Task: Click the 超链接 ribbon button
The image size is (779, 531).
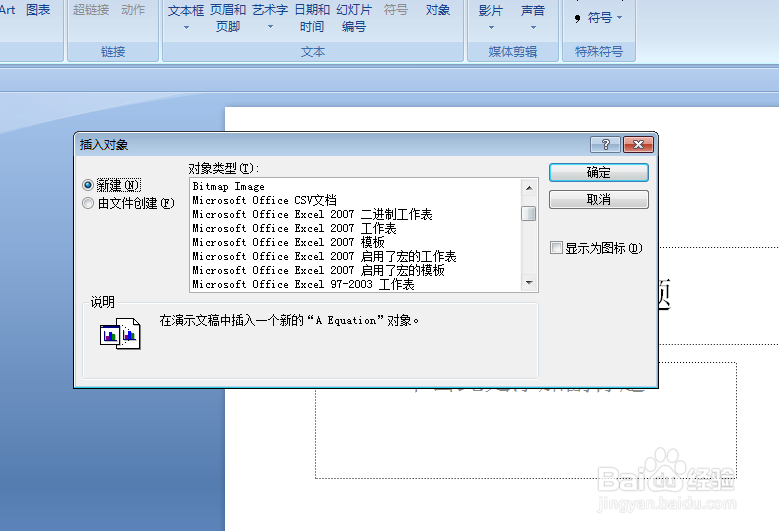Action: (91, 10)
